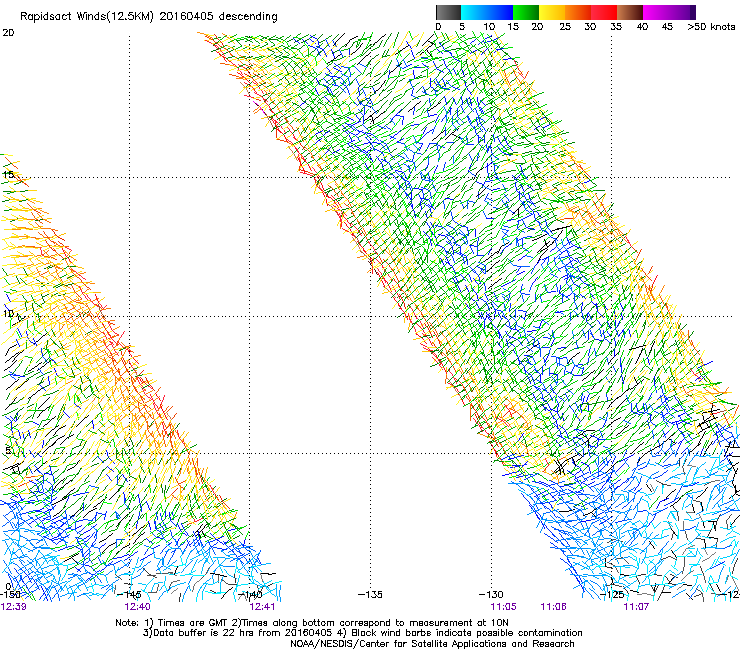Choose the magenta 40–45 knots legend segment
This screenshot has height=650, width=740.
coord(656,12)
